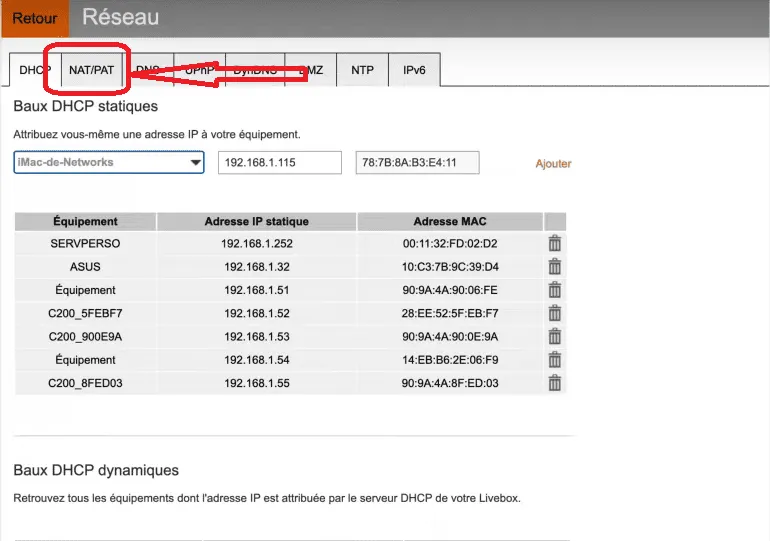
Task: Click MAC address 90:9A:4A:8F:ED:03
Action: coord(450,383)
